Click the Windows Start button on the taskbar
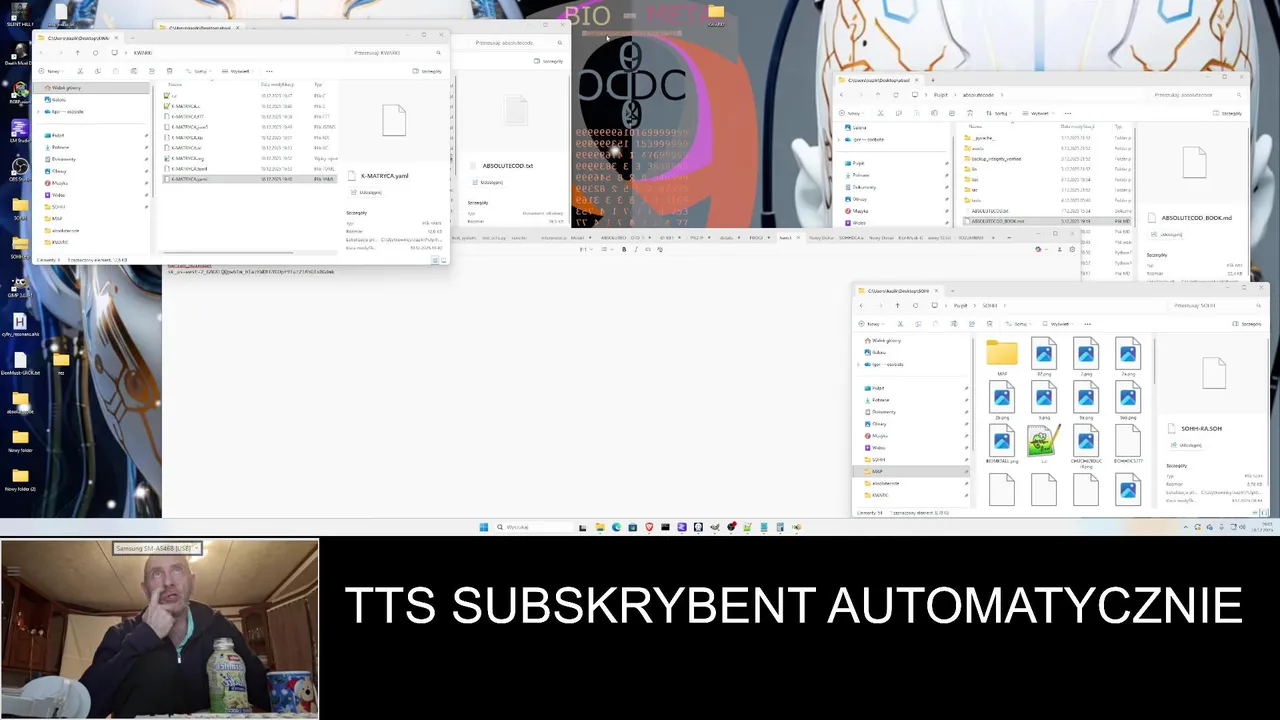The image size is (1280, 720). (484, 527)
